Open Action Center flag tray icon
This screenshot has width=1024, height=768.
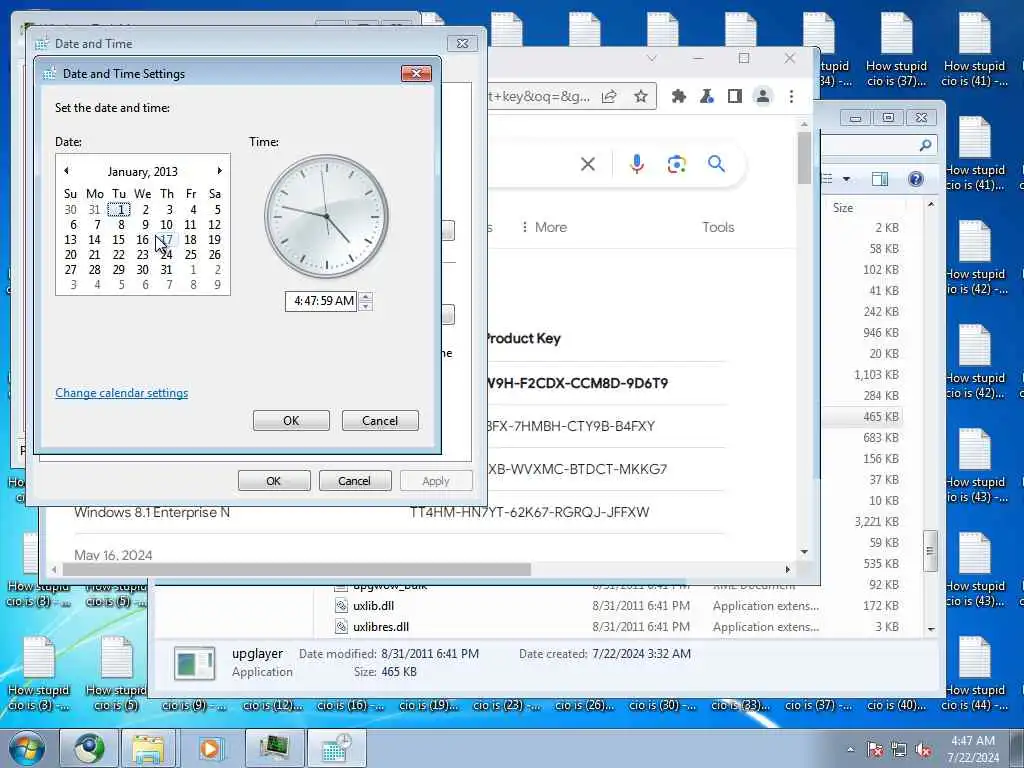tap(874, 750)
